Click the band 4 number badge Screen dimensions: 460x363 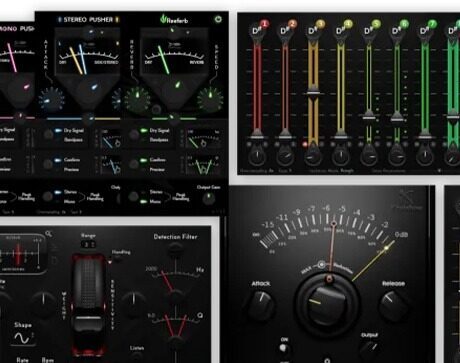coord(348,24)
